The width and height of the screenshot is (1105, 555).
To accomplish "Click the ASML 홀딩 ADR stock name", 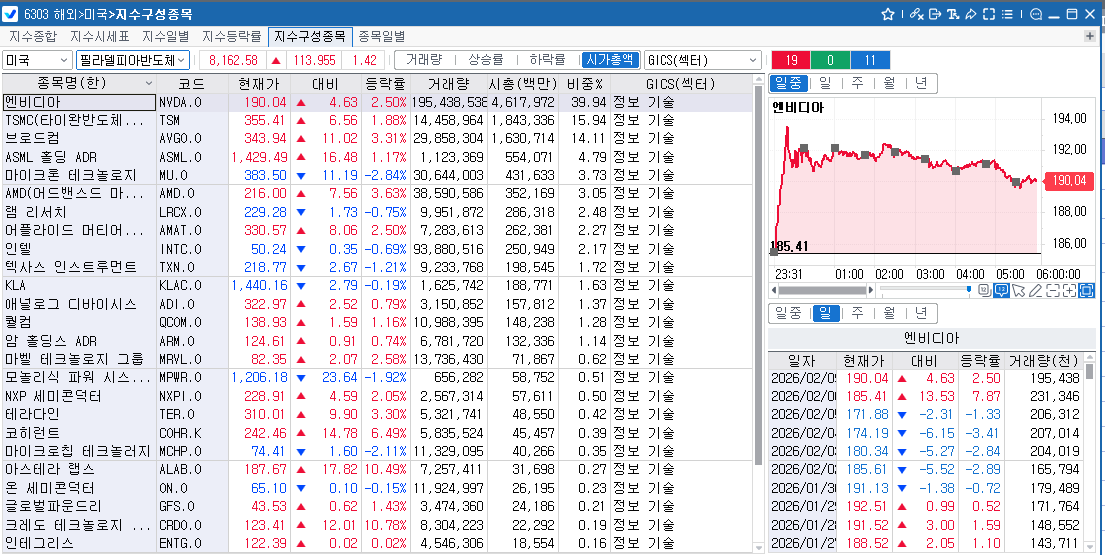I will coord(61,157).
